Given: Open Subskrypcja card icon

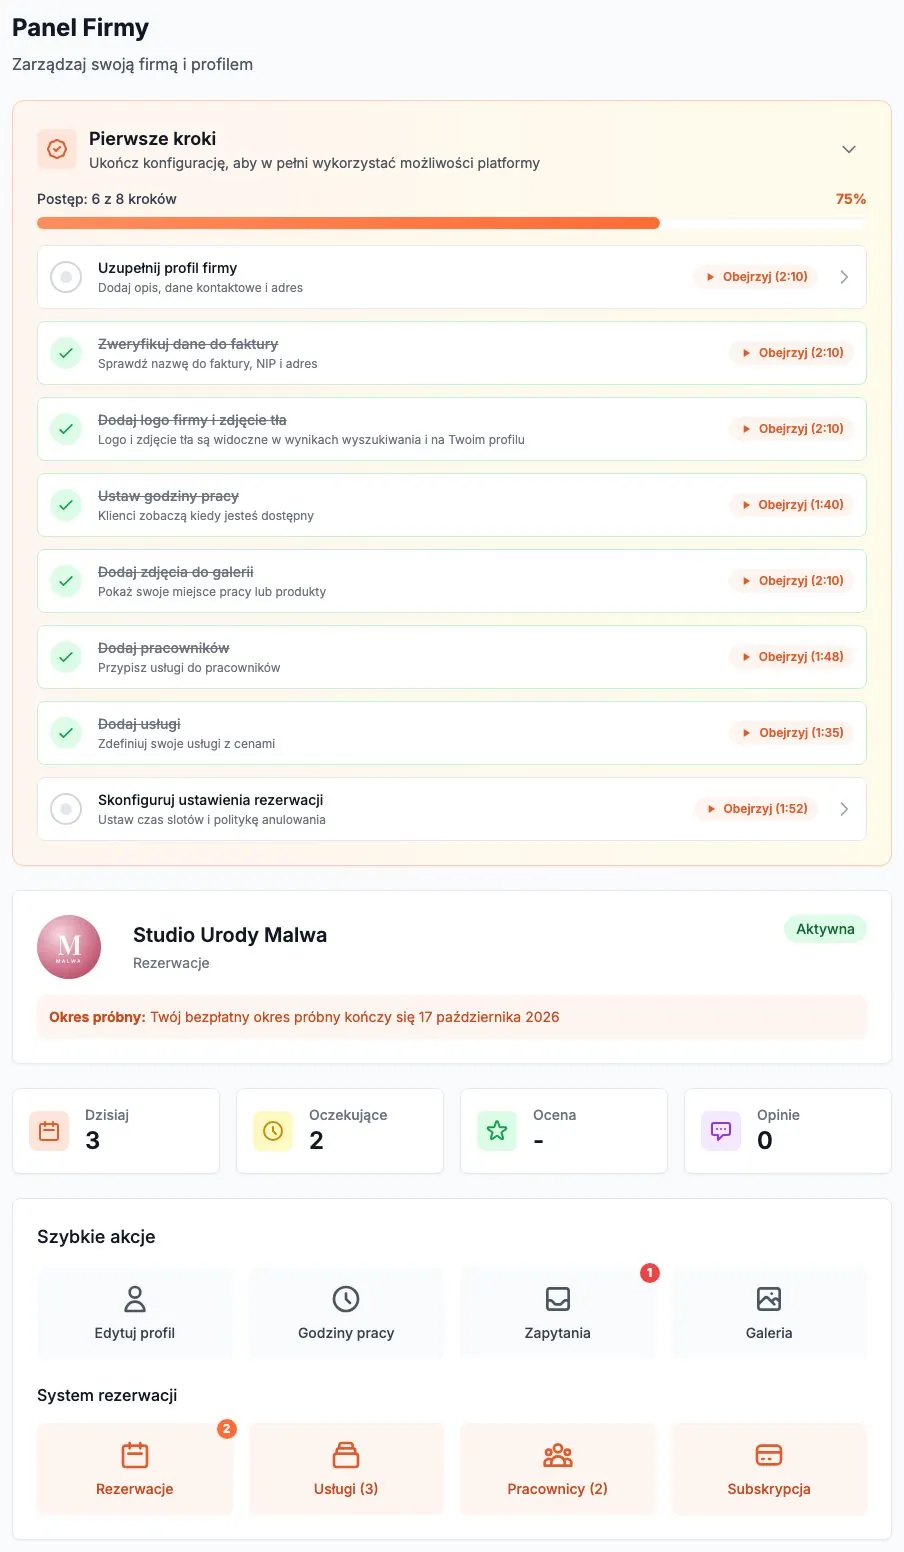Looking at the screenshot, I should pos(769,1455).
